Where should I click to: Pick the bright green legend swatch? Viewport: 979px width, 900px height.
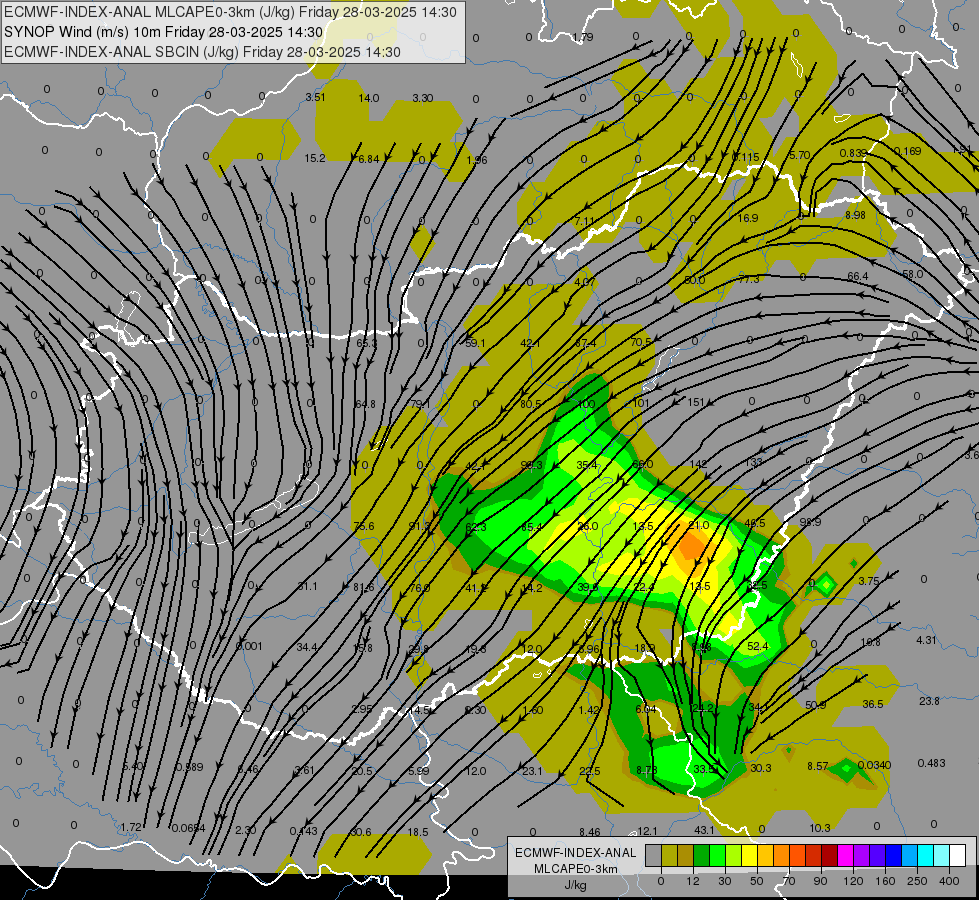(717, 855)
